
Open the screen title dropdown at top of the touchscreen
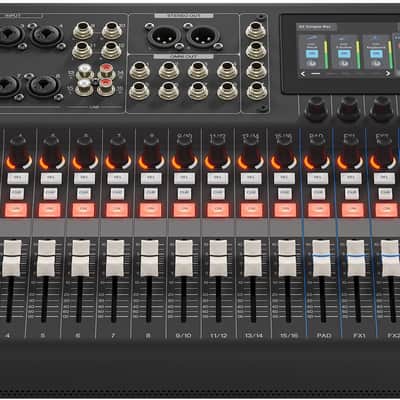[x=316, y=27]
